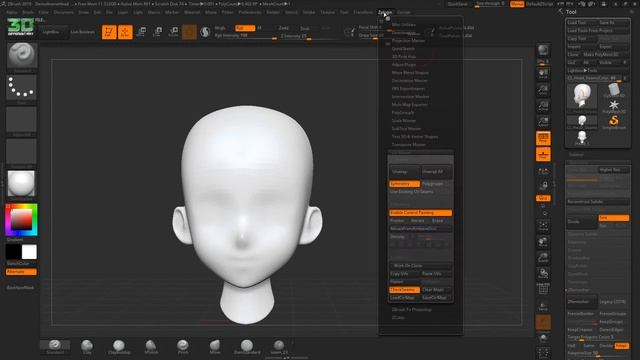Expand the Transpose Master section
This screenshot has height=360, width=640.
click(409, 144)
